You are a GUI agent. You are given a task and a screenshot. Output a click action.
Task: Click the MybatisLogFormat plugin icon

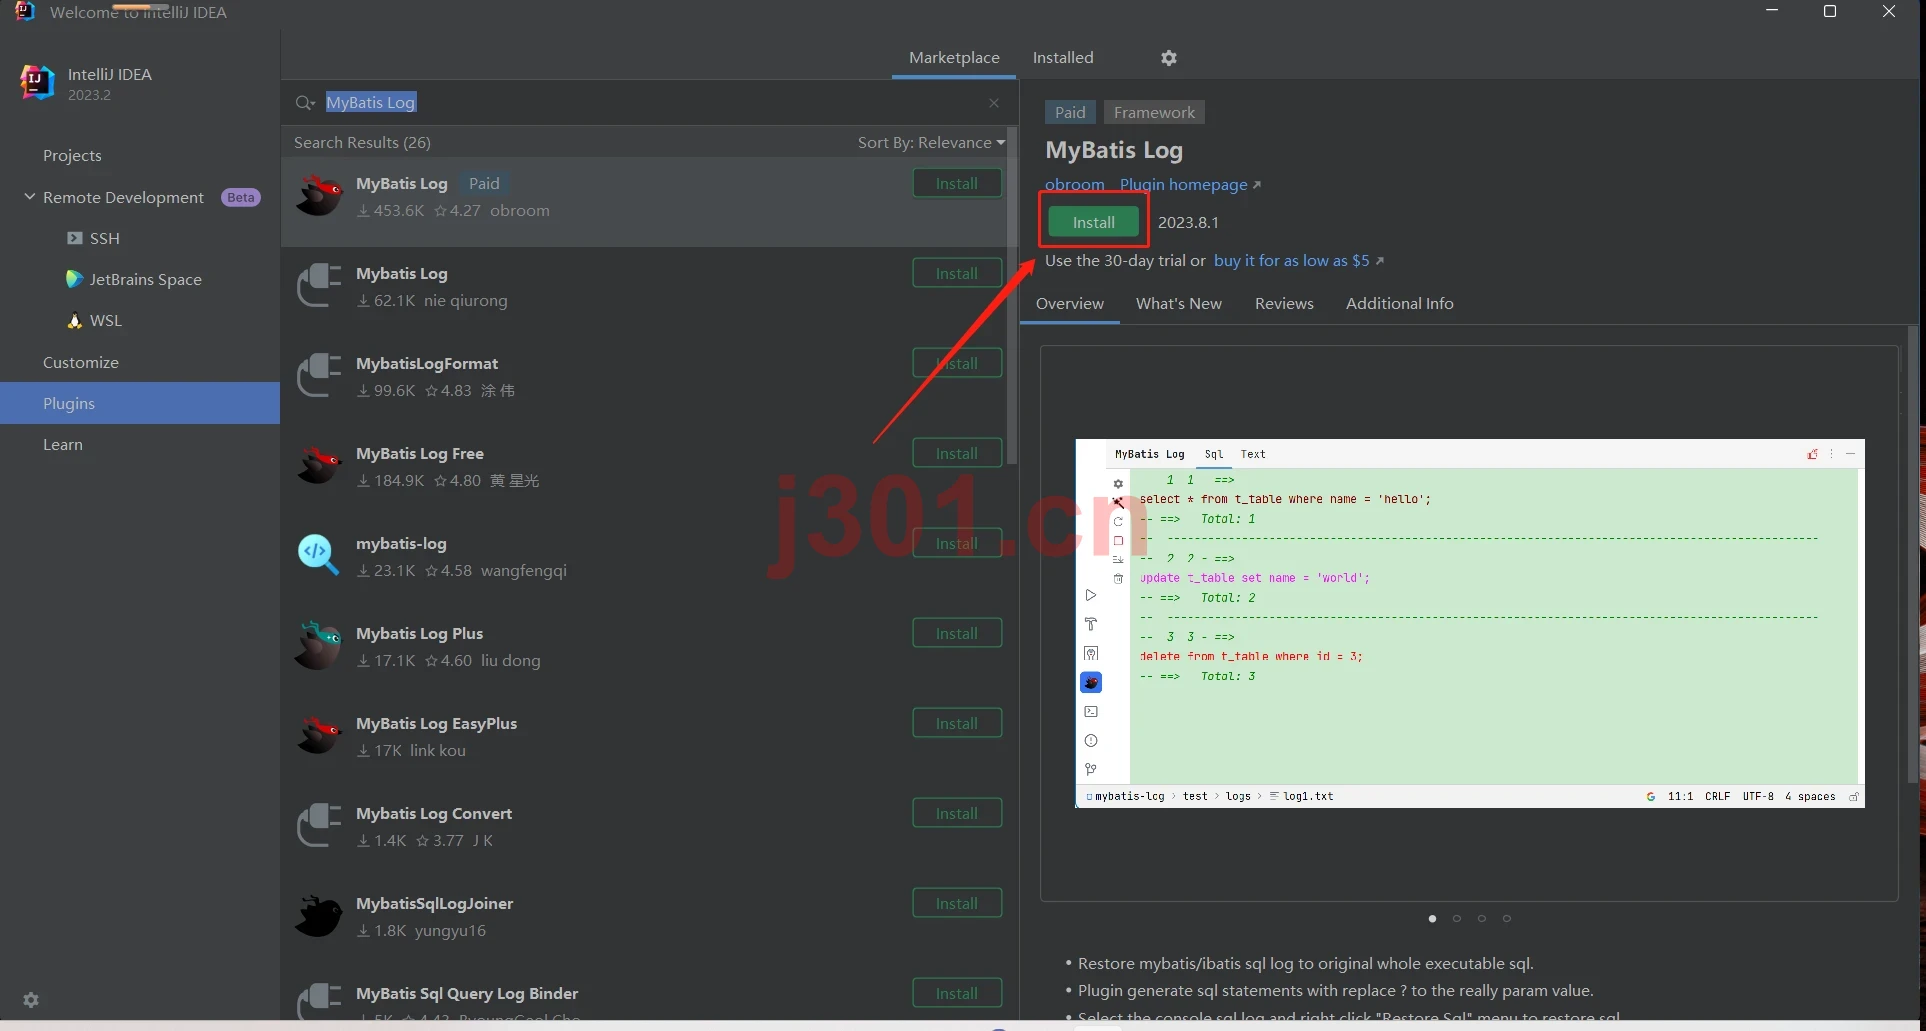point(319,376)
